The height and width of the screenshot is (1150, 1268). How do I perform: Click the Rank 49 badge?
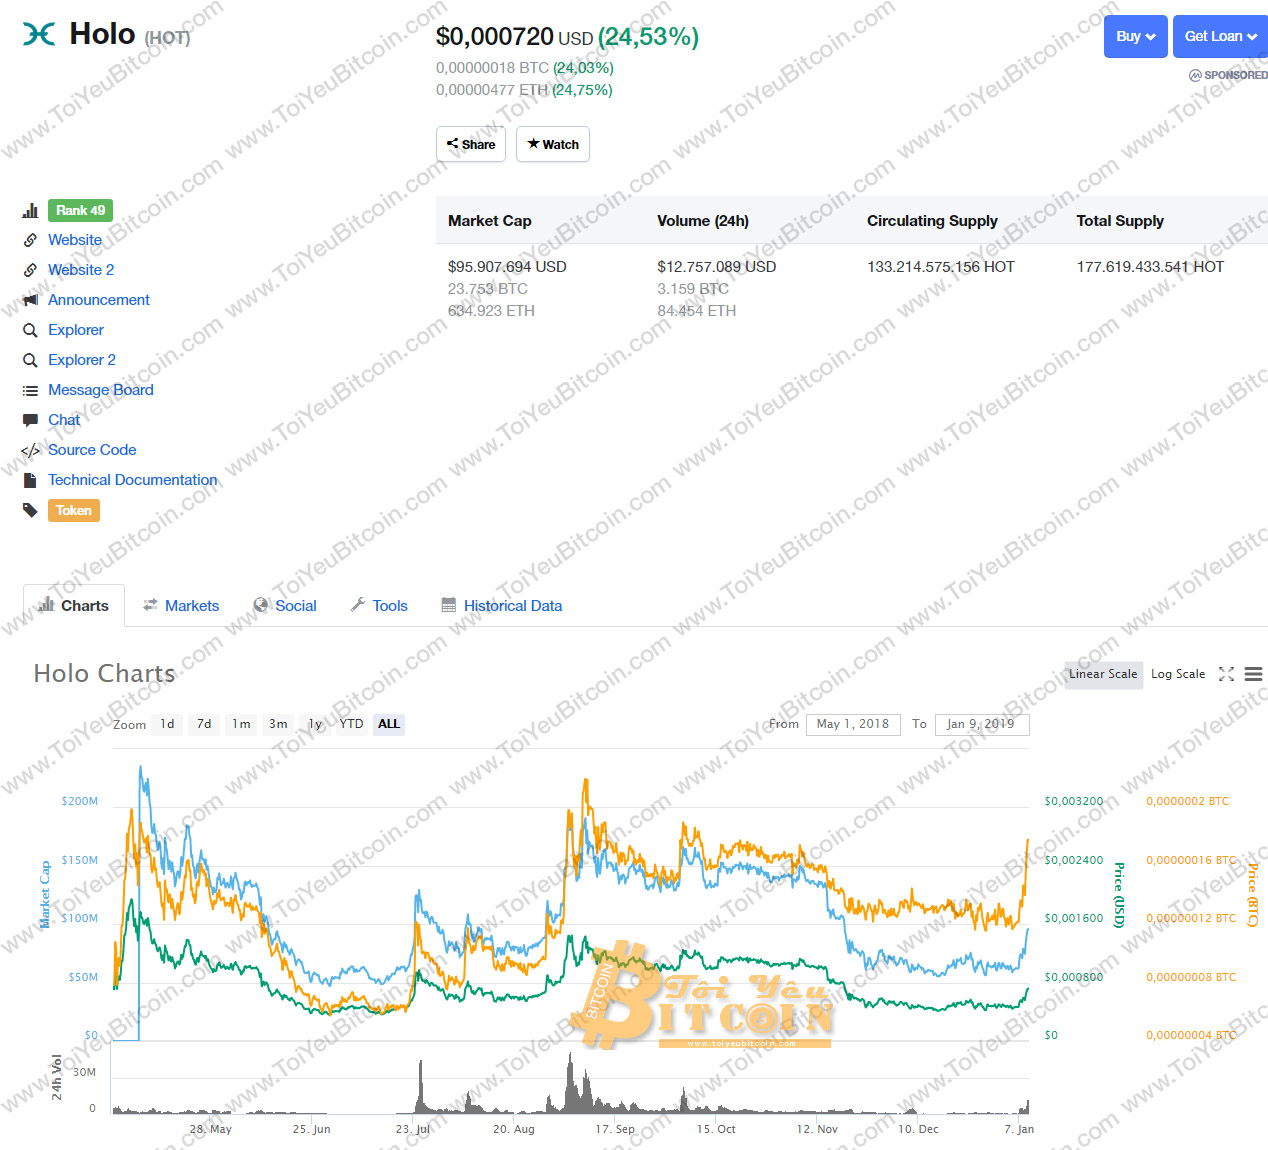[80, 210]
